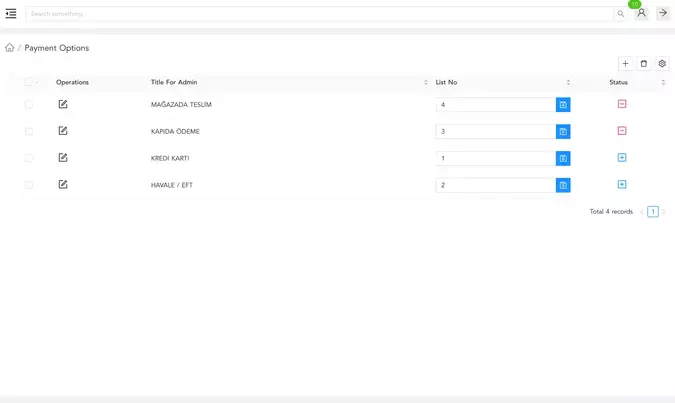Click the List No field with value 3

(x=495, y=131)
